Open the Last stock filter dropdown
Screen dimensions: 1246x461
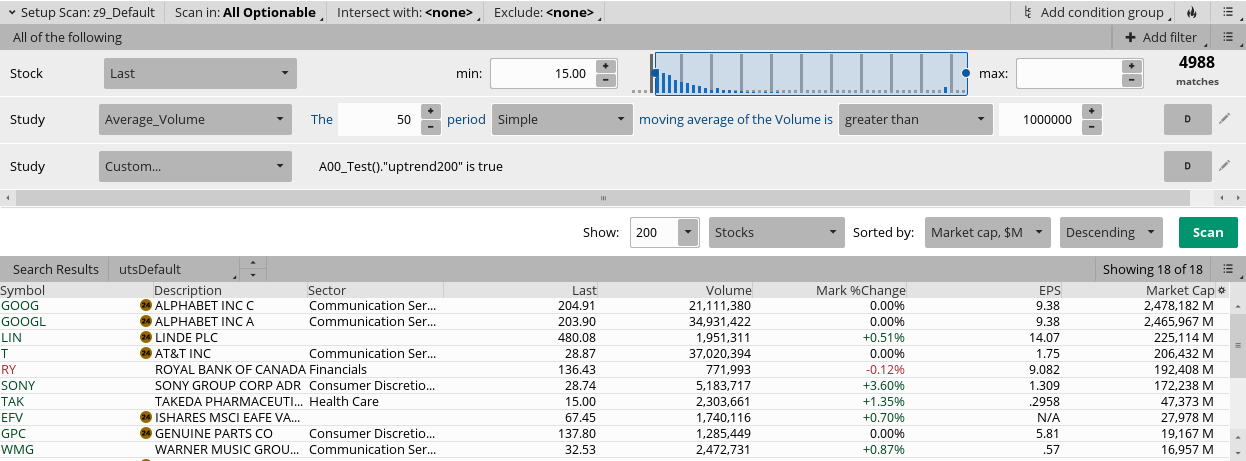[x=200, y=73]
